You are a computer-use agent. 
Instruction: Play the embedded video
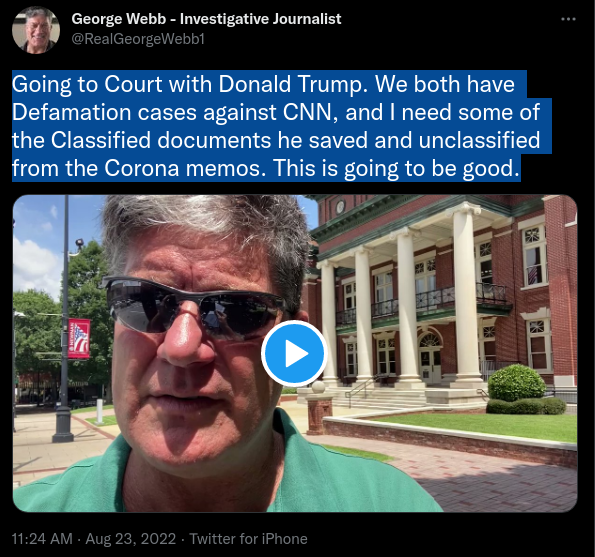click(294, 353)
